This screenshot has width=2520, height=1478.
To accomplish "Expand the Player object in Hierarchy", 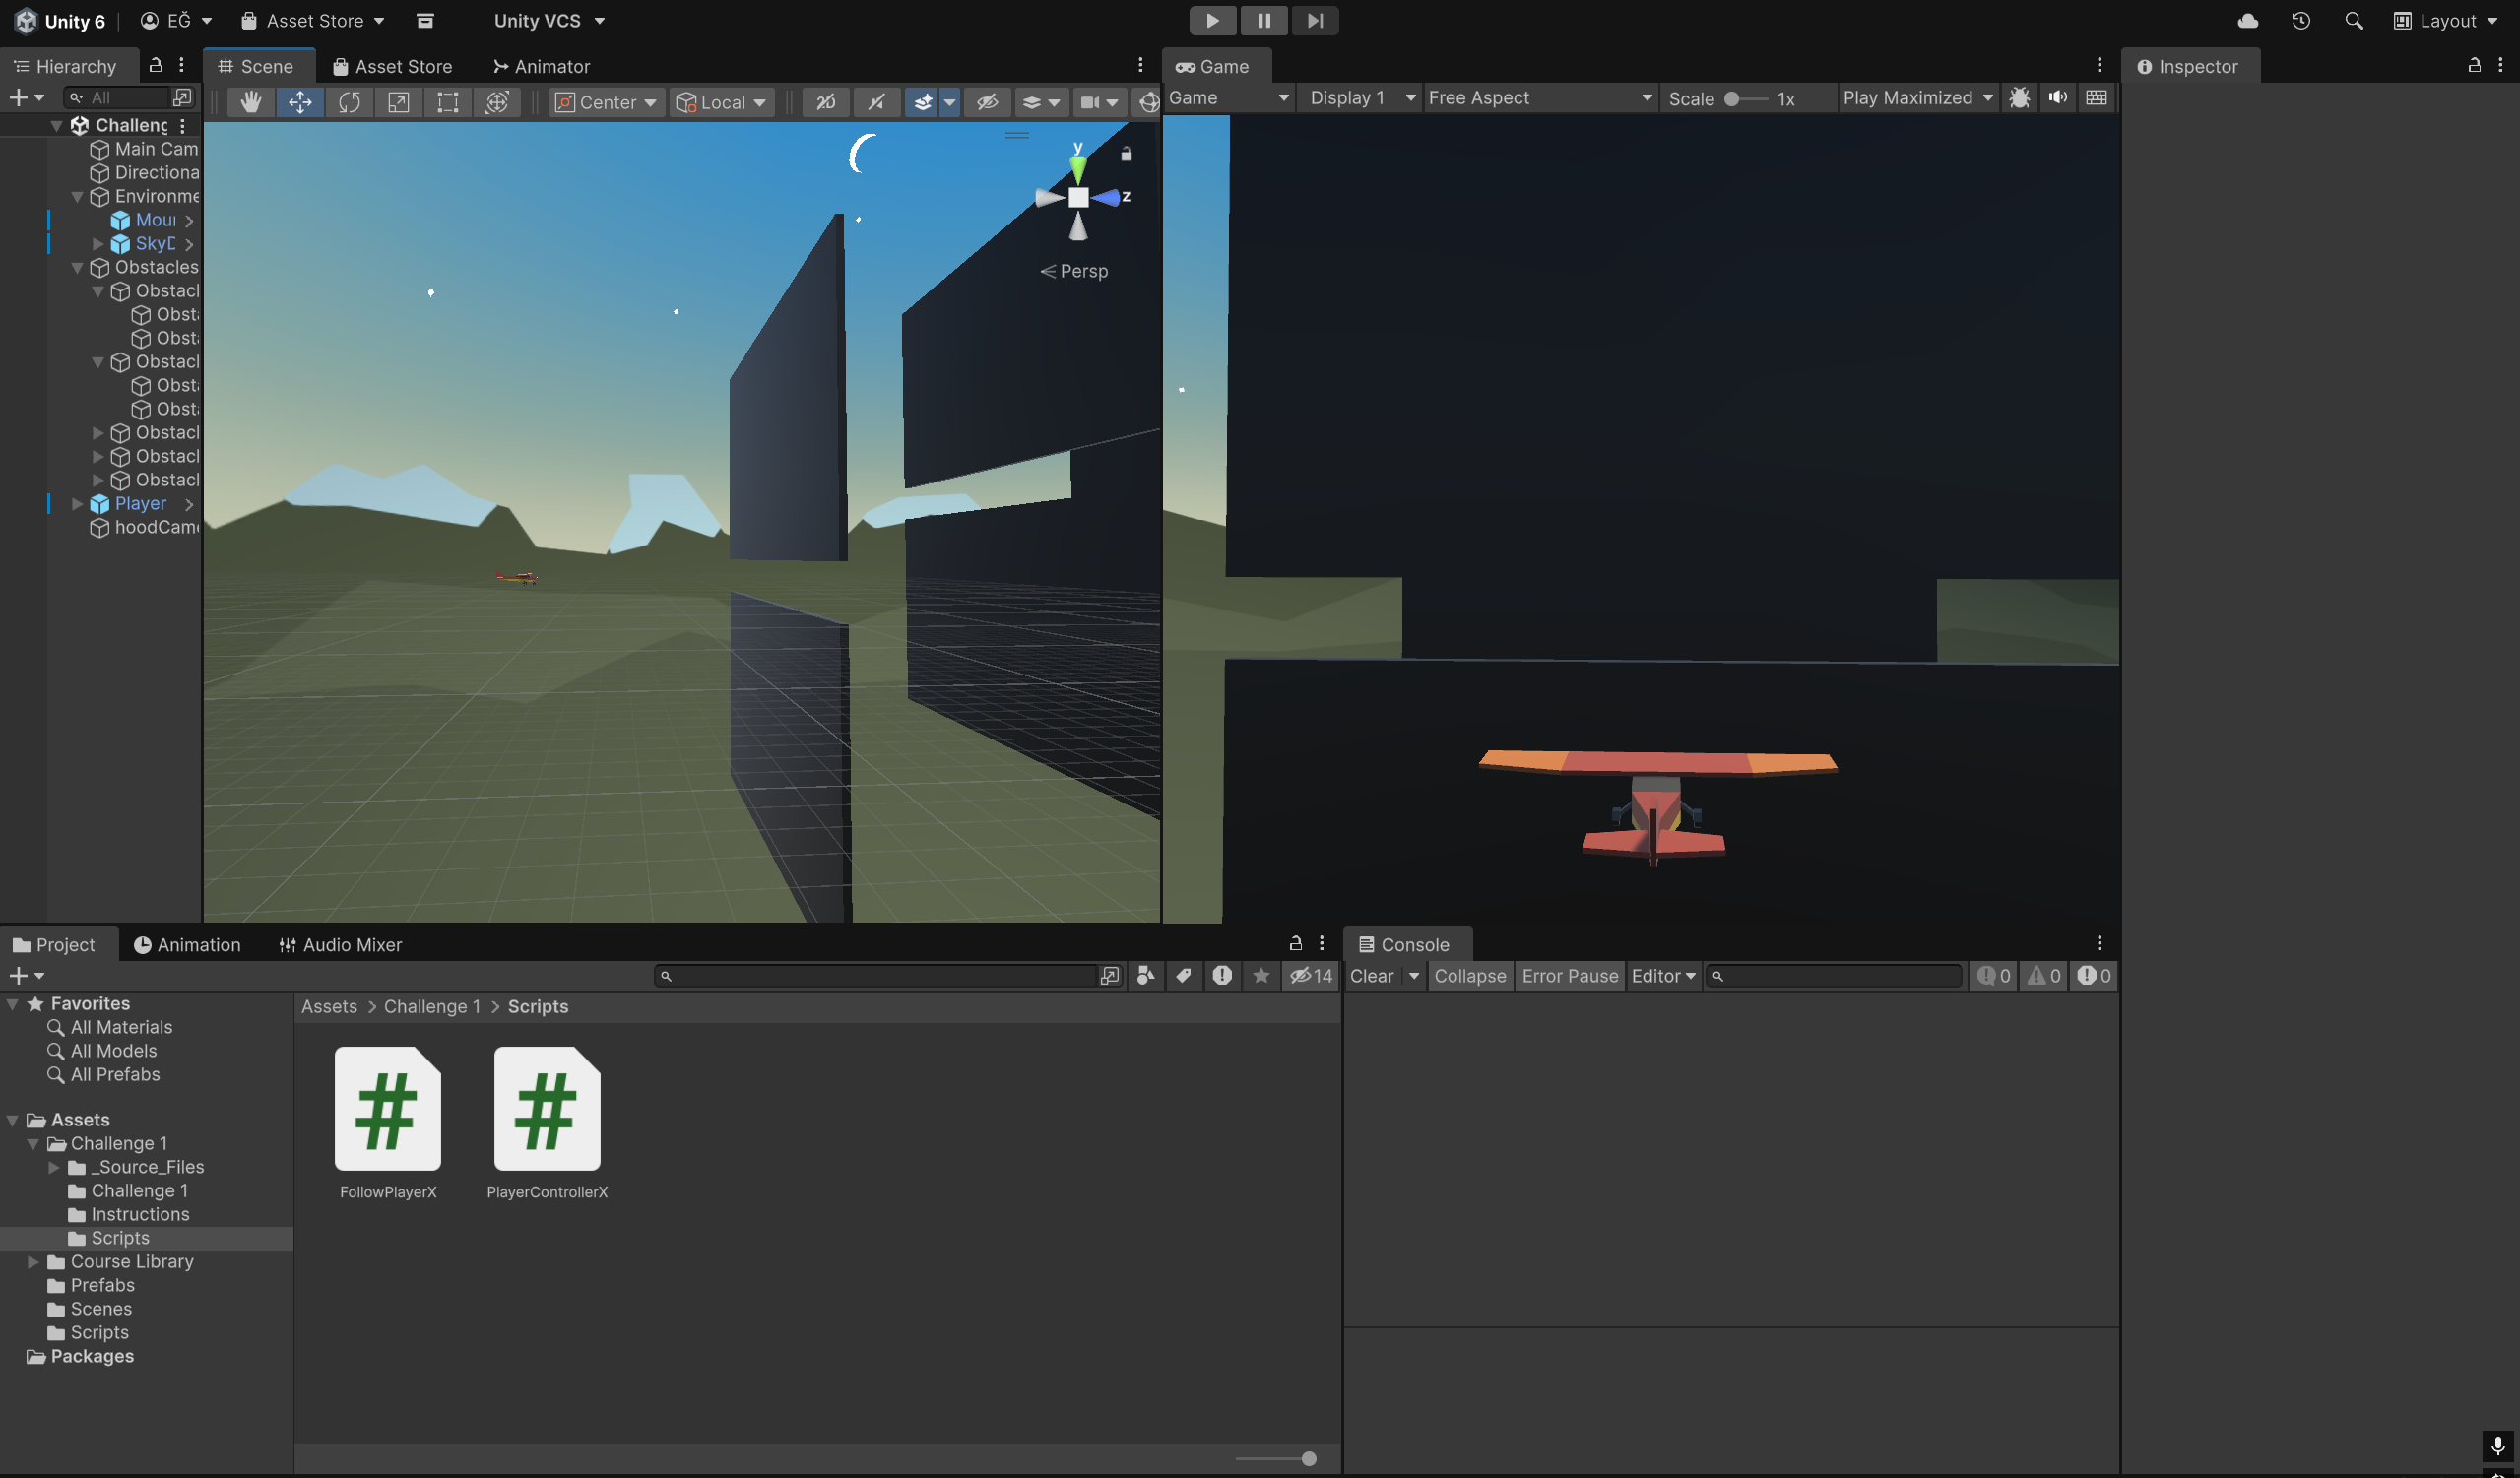I will point(77,504).
